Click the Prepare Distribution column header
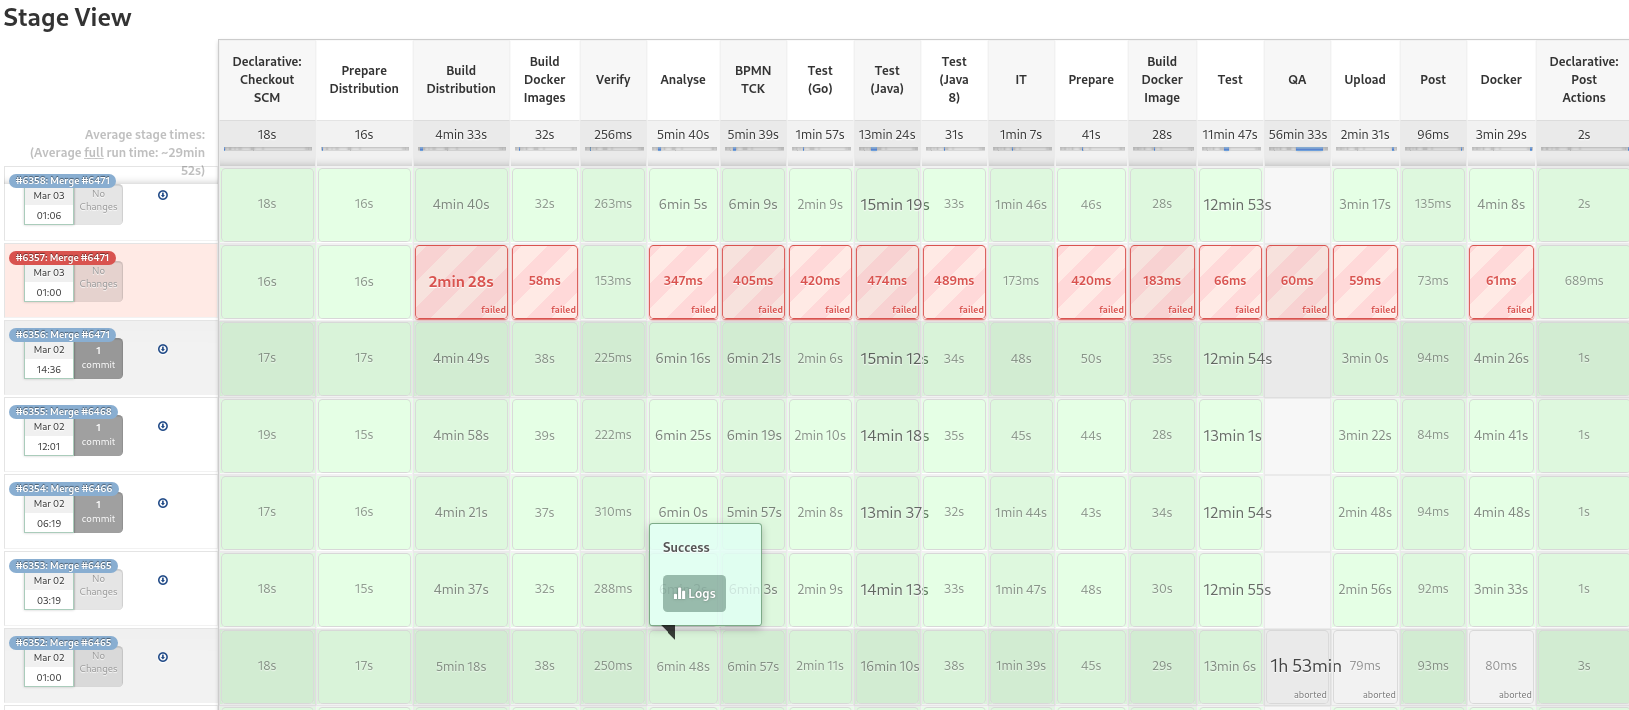 click(364, 80)
